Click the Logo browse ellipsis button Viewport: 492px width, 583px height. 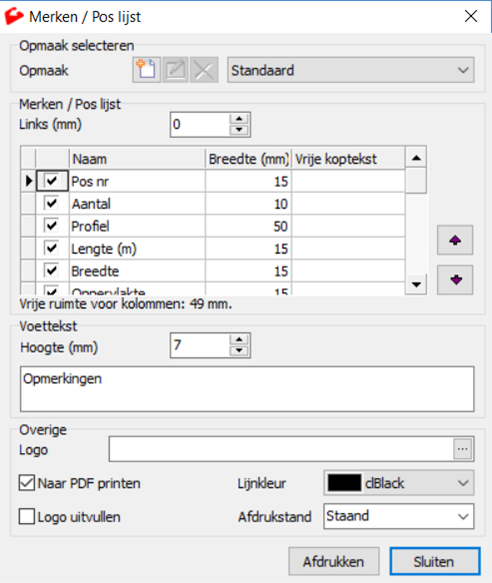click(x=463, y=449)
